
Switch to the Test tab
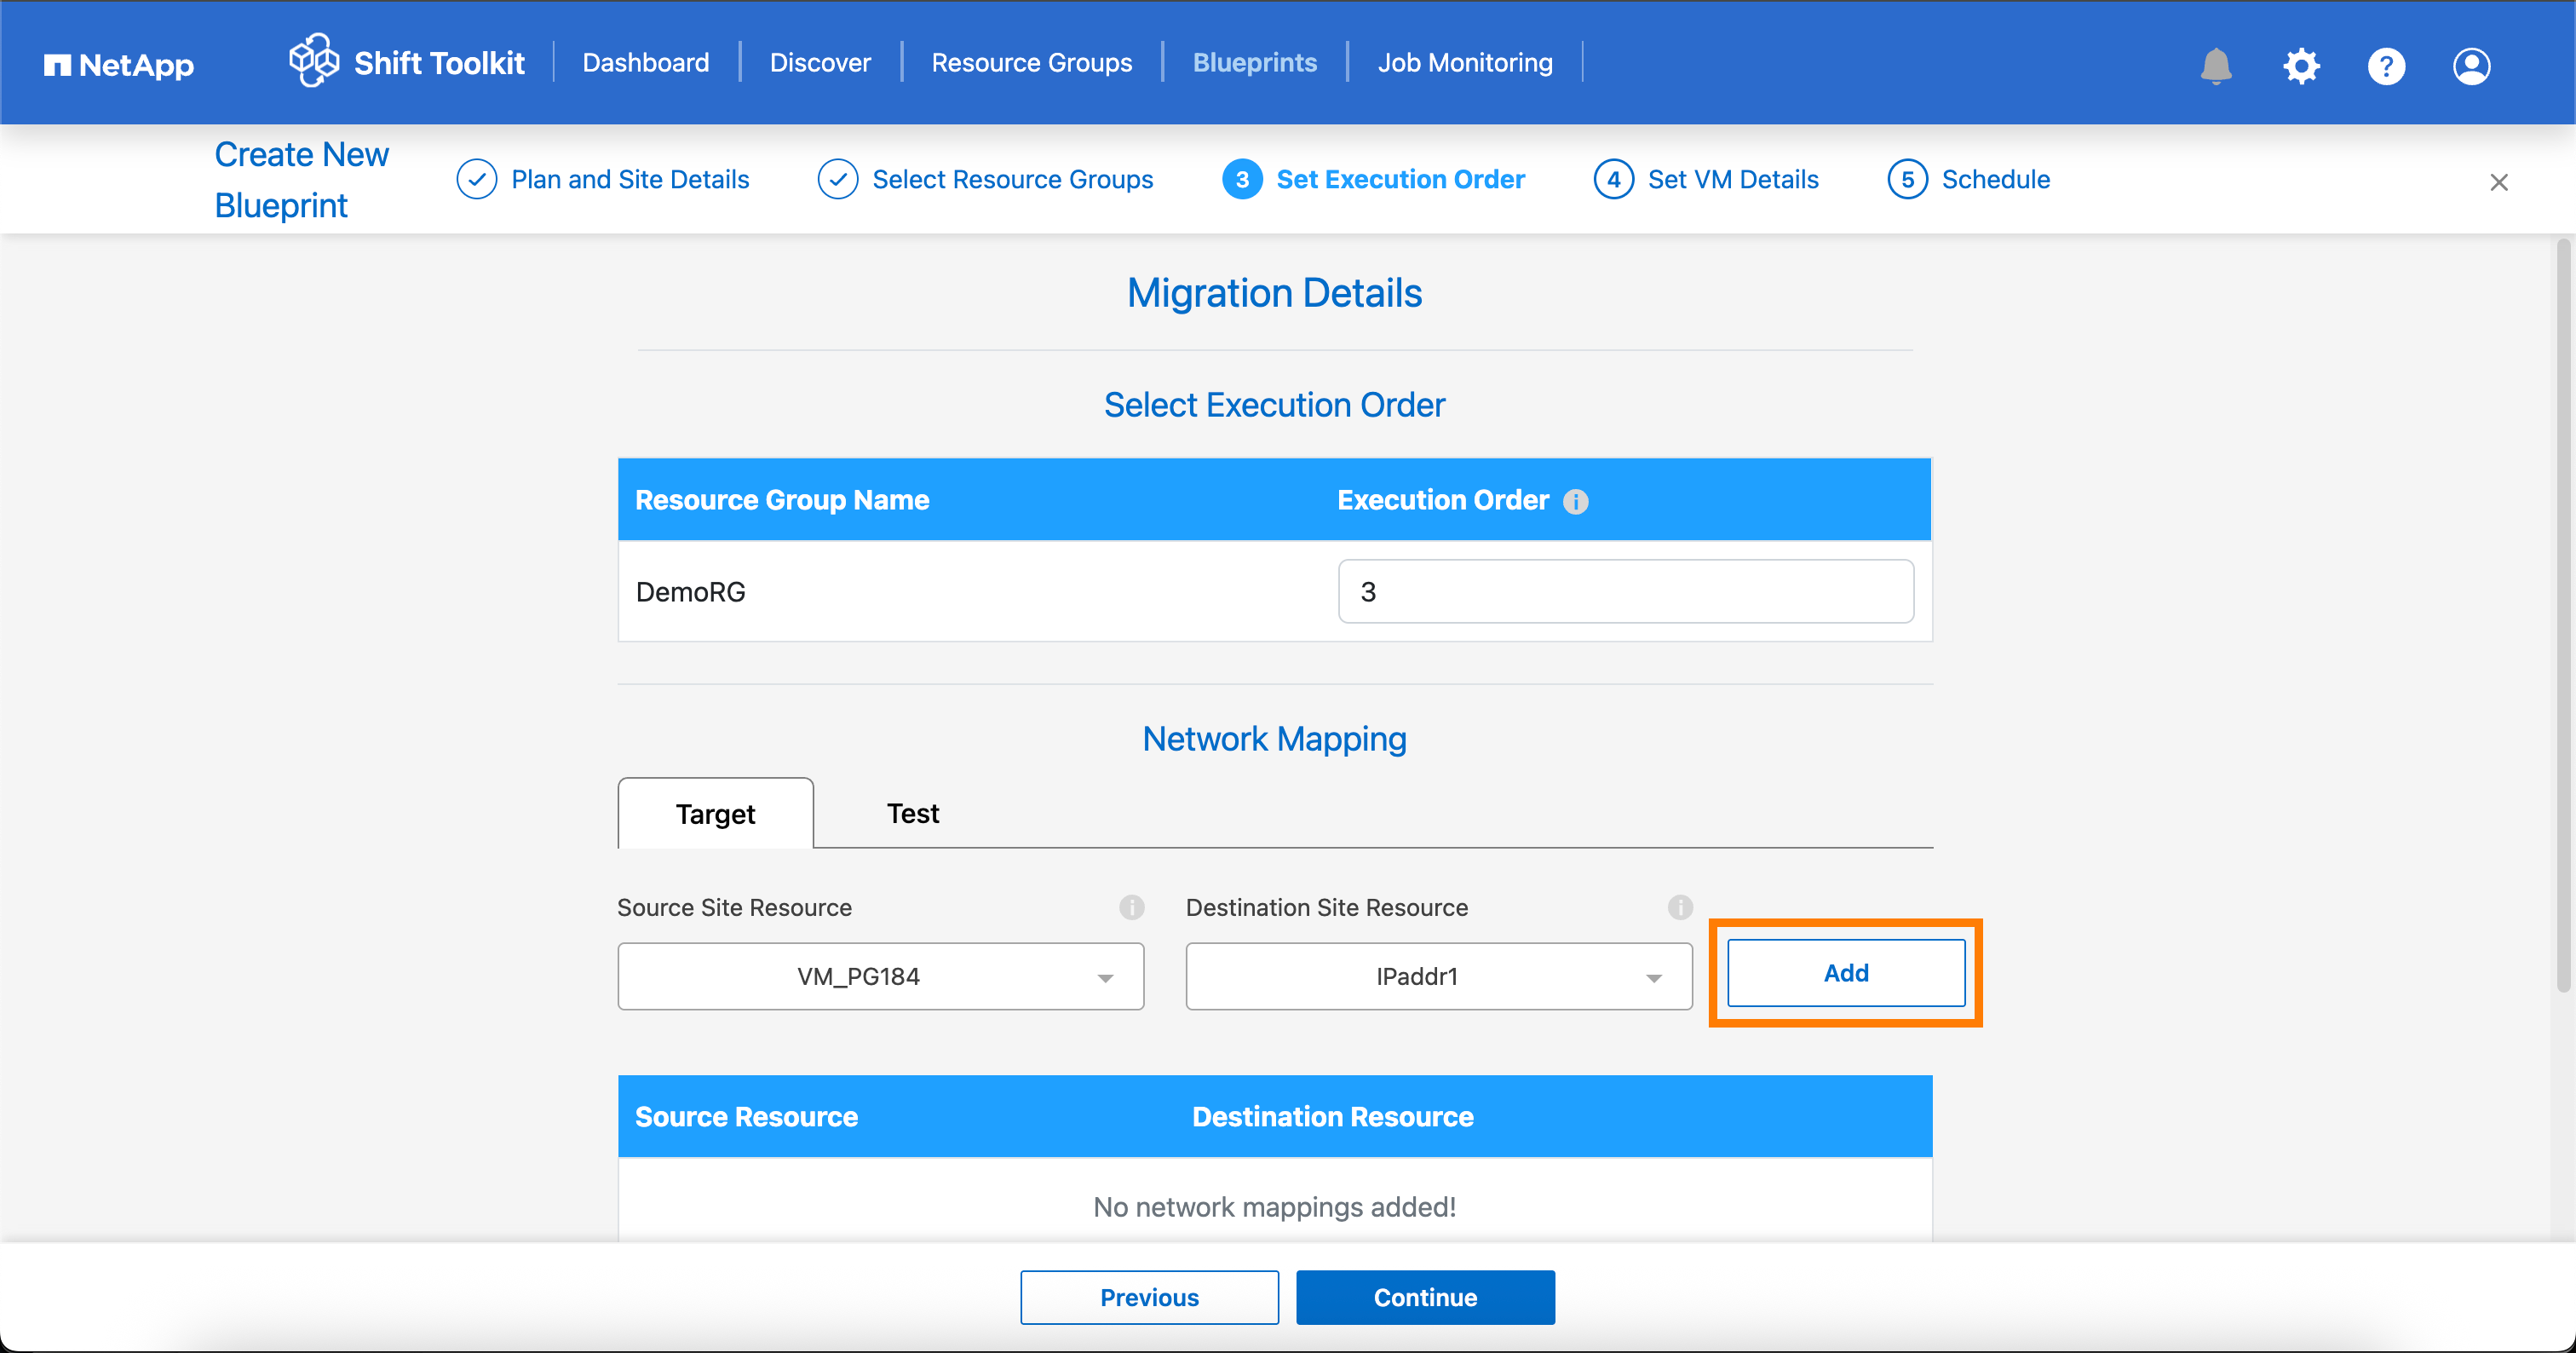tap(913, 813)
